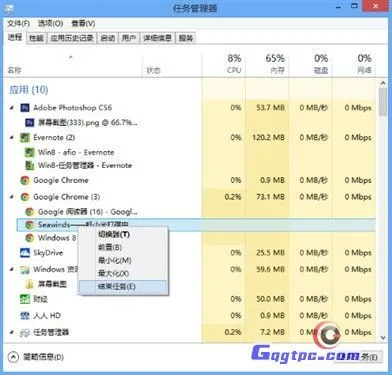392x375 pixels.
Task: Switch to the 性能 tab
Action: pos(36,38)
